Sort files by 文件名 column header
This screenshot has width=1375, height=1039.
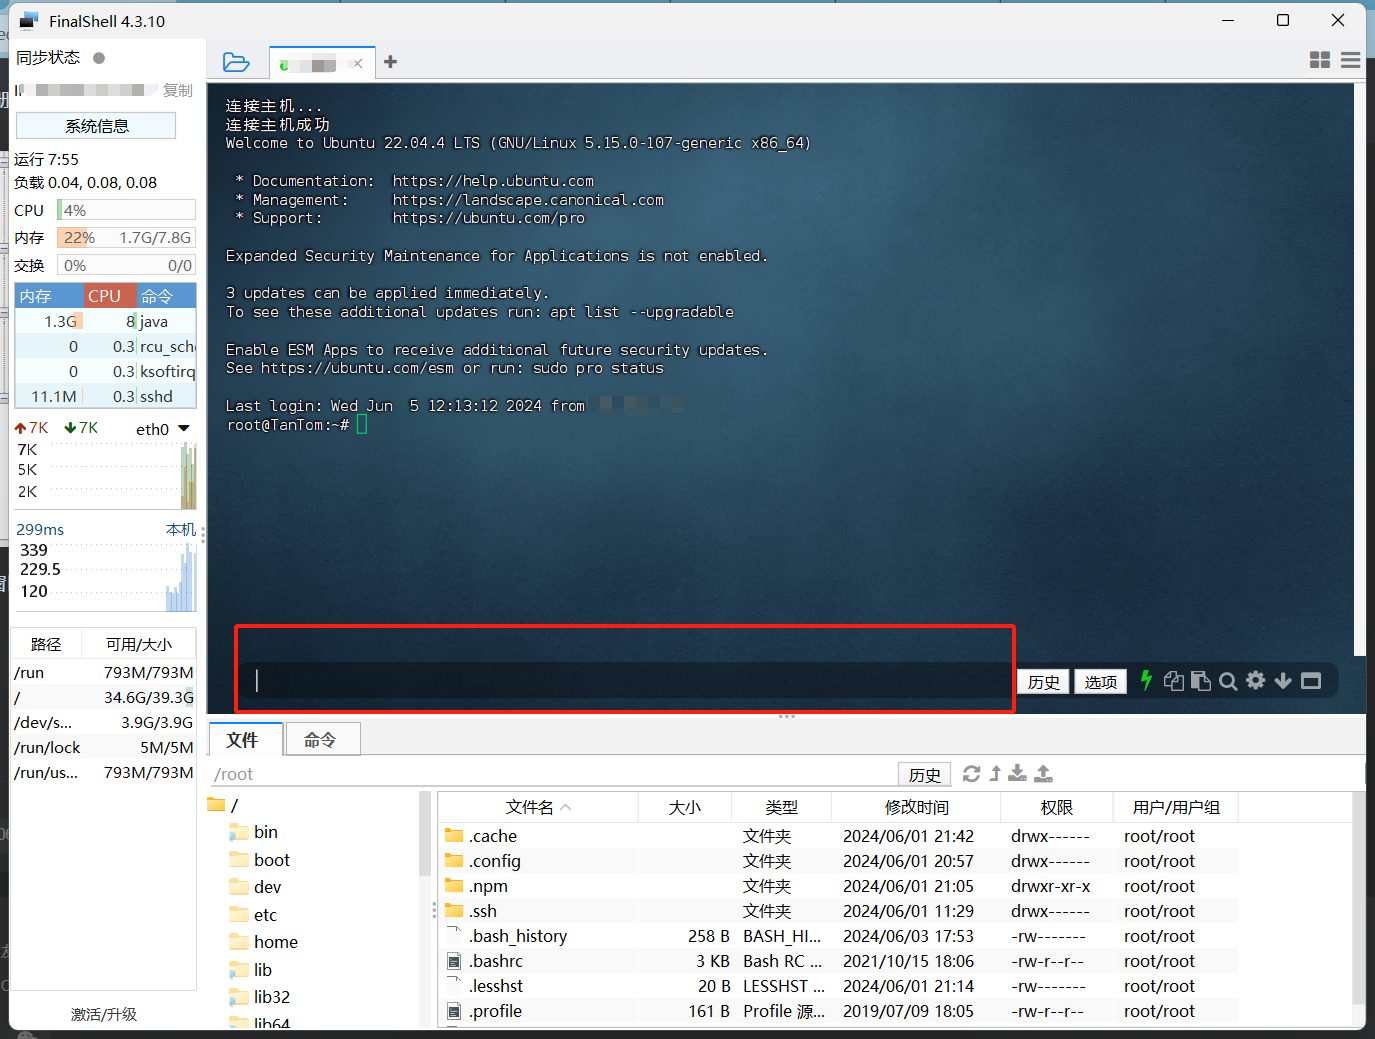(538, 807)
